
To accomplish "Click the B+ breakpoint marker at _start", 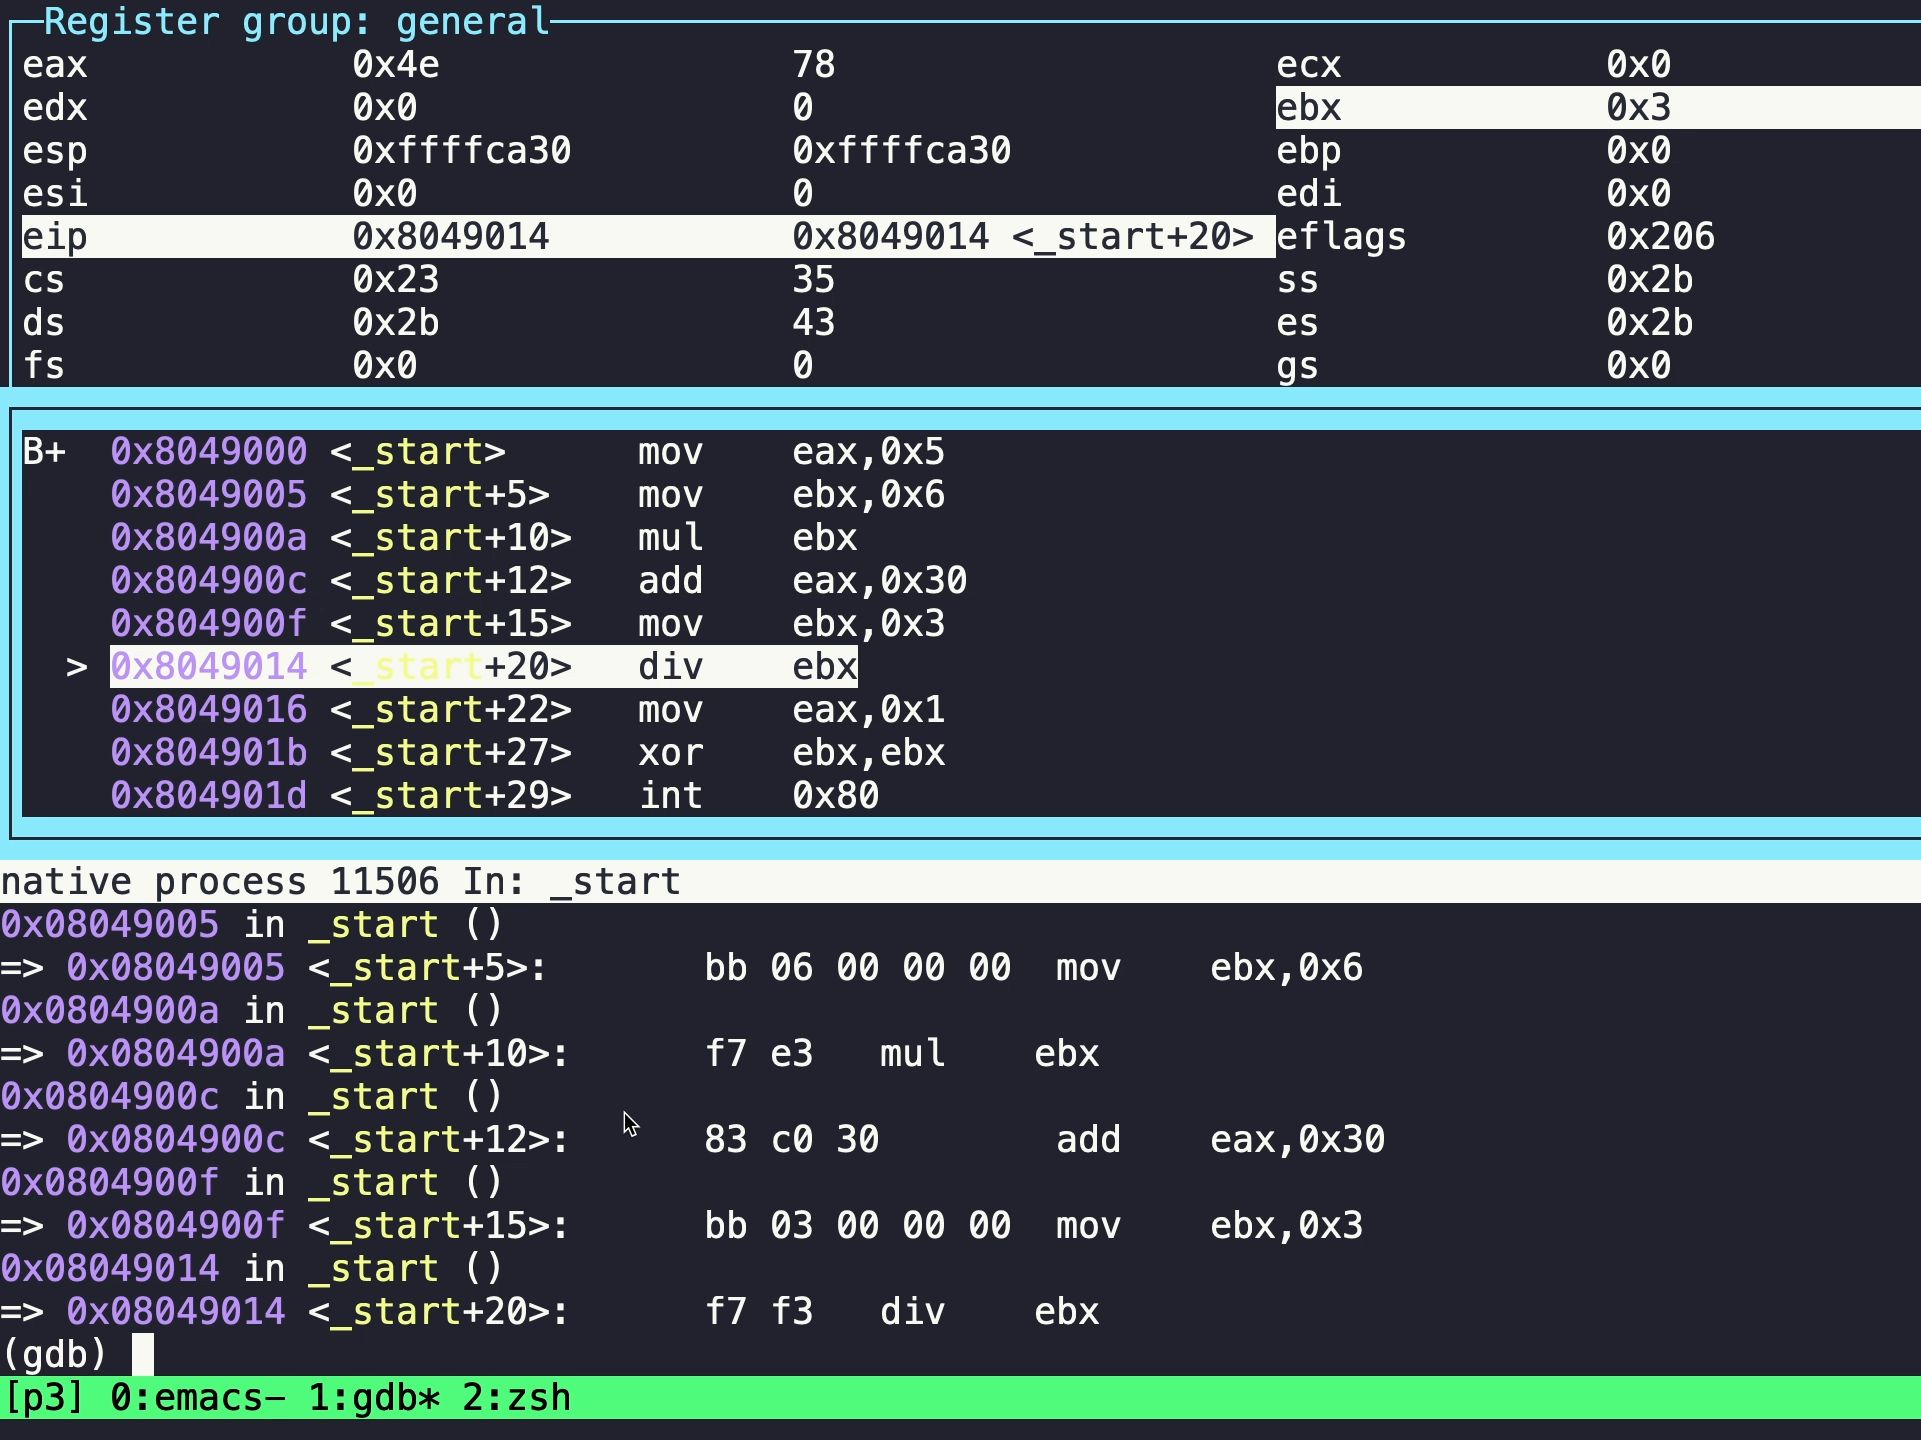I will (44, 452).
